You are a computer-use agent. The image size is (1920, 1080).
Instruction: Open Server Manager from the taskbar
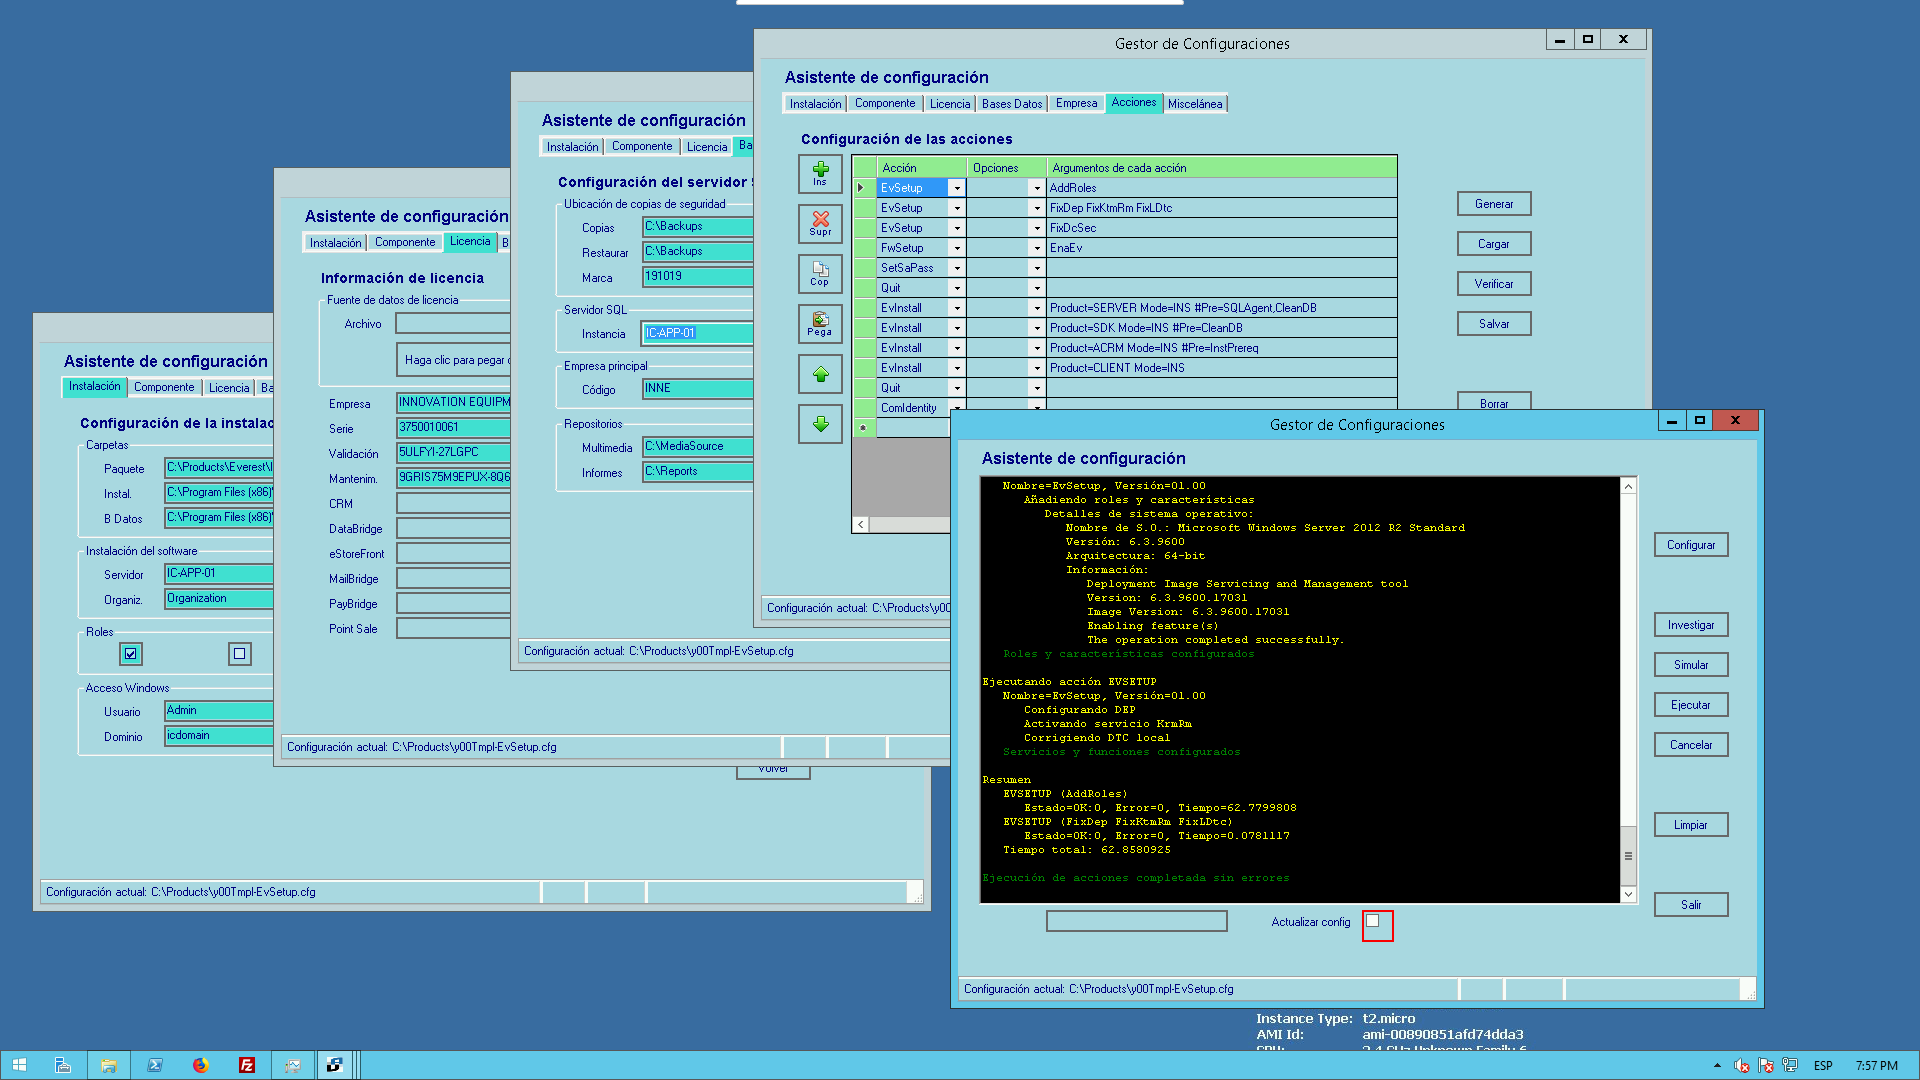(62, 1065)
